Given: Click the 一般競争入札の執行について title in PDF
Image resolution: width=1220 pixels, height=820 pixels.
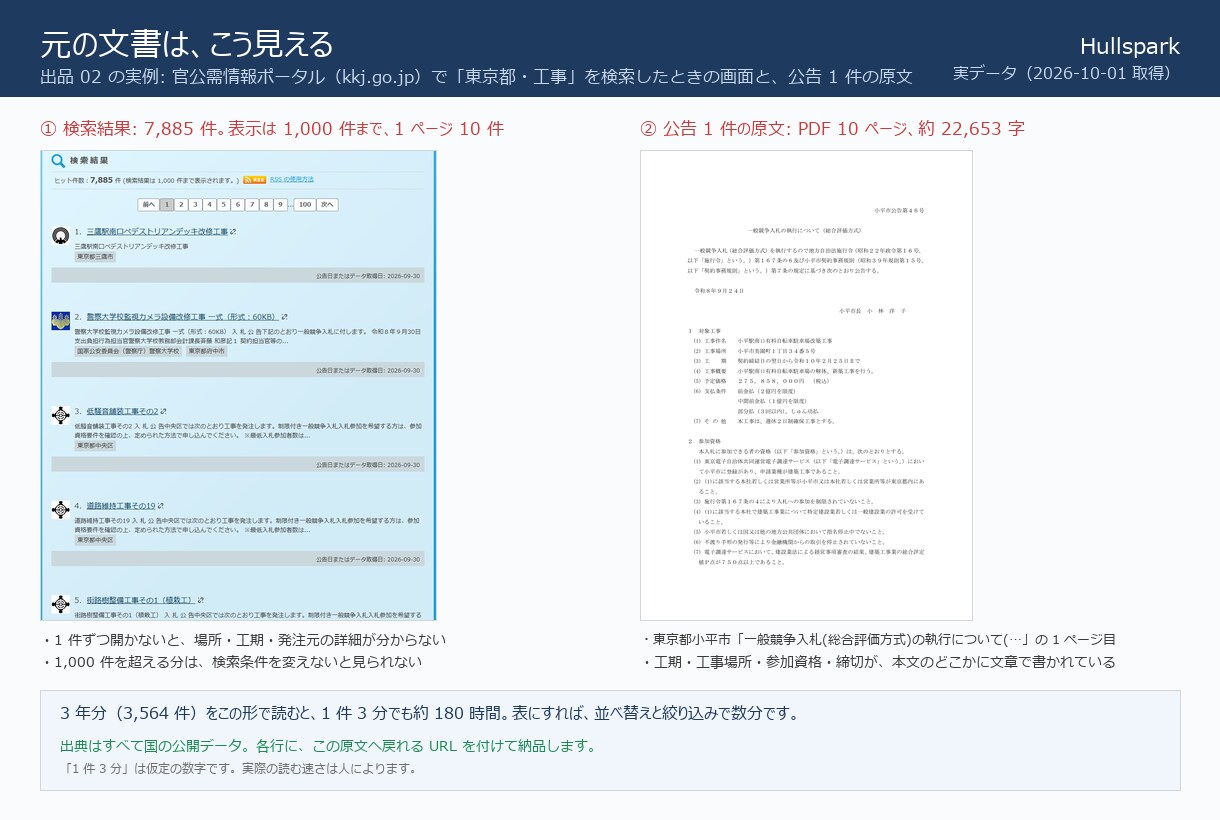Looking at the screenshot, I should point(806,230).
